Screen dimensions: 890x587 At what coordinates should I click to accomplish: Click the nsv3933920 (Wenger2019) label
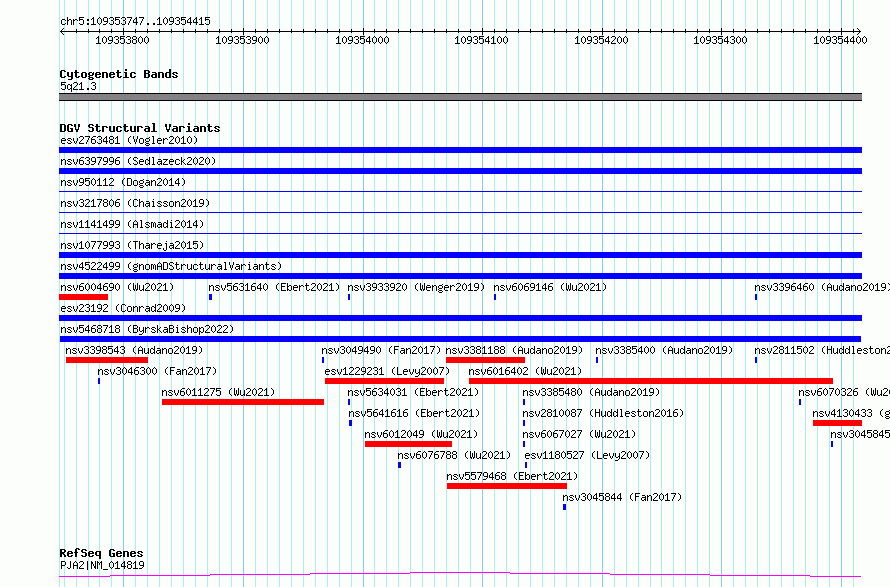416,287
